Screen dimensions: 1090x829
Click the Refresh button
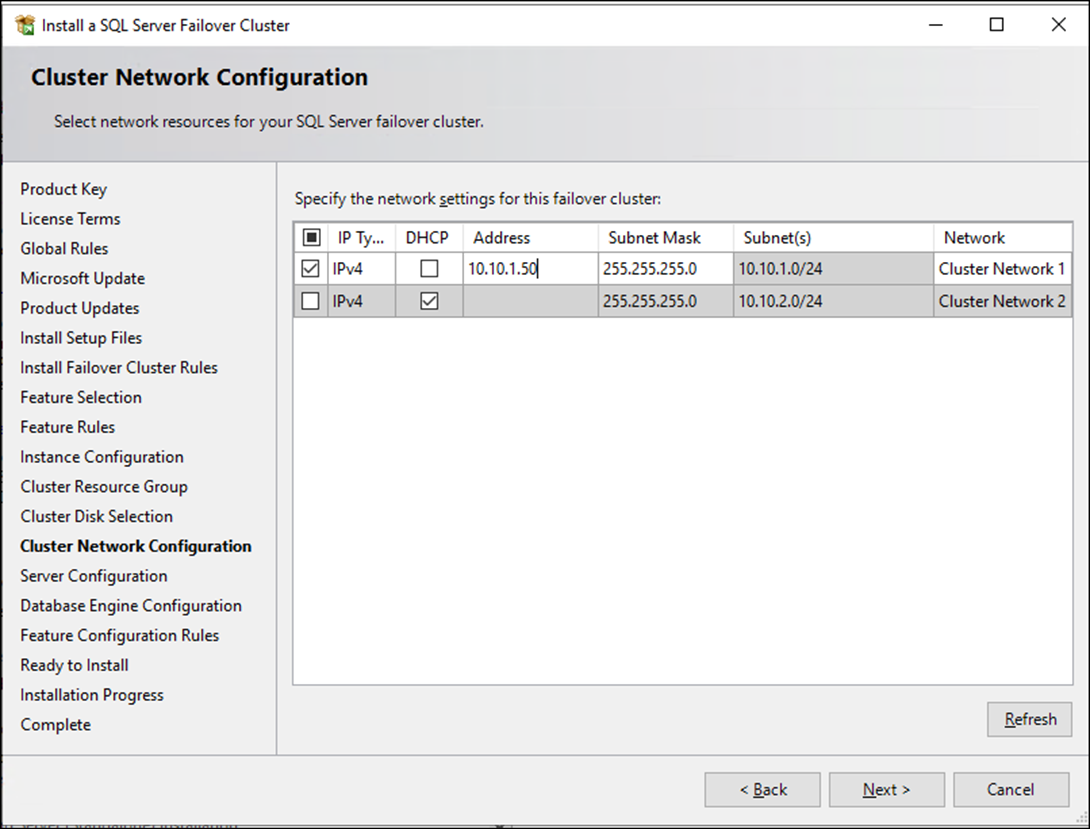click(1030, 719)
